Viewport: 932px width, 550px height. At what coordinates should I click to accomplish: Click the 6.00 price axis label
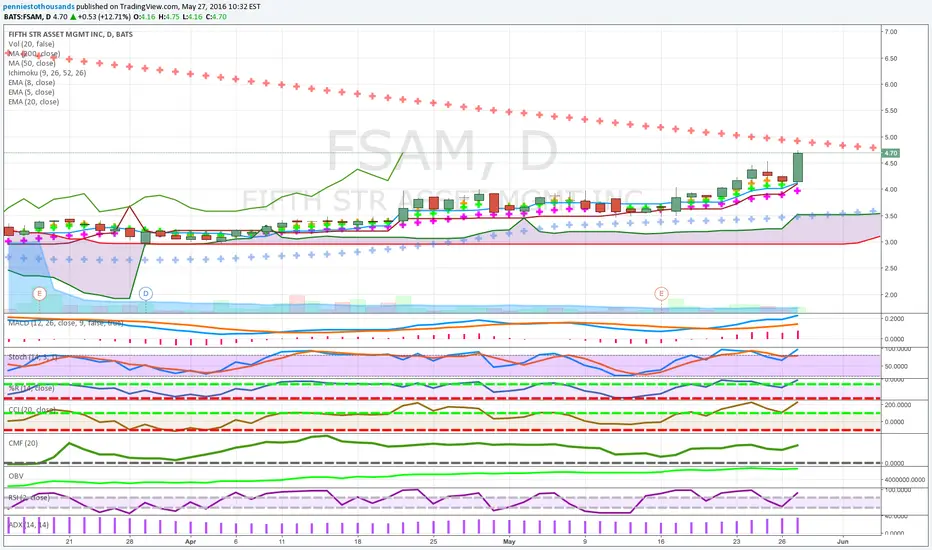coord(890,84)
